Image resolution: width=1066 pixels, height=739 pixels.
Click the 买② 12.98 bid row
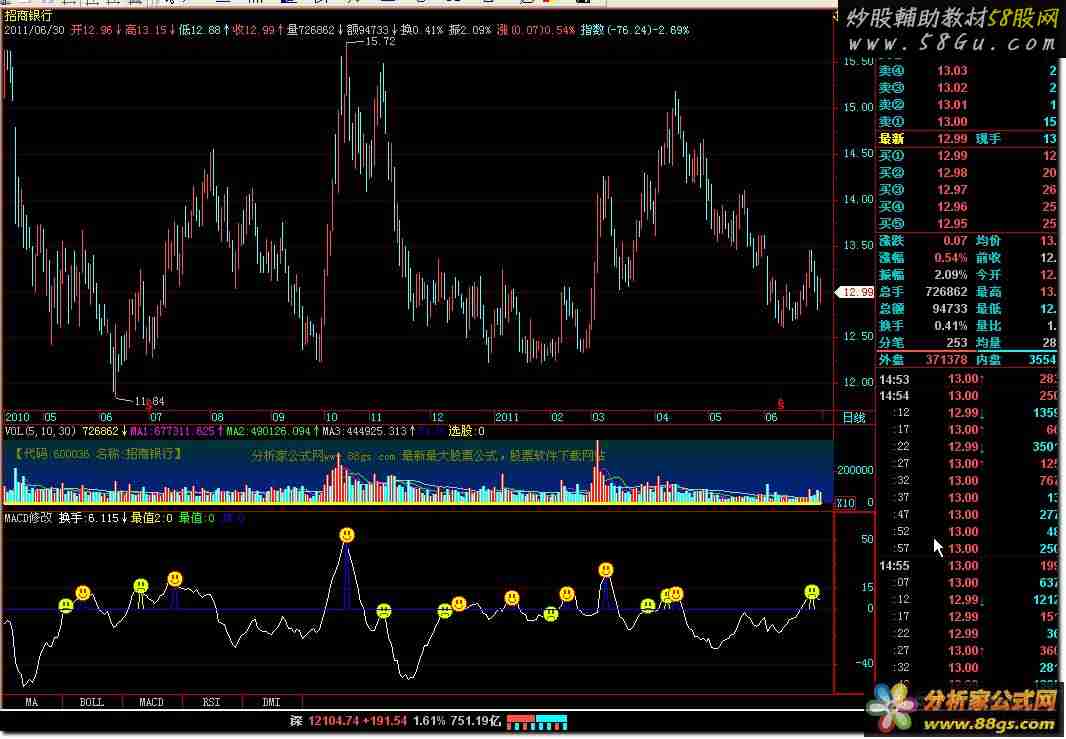(969, 173)
